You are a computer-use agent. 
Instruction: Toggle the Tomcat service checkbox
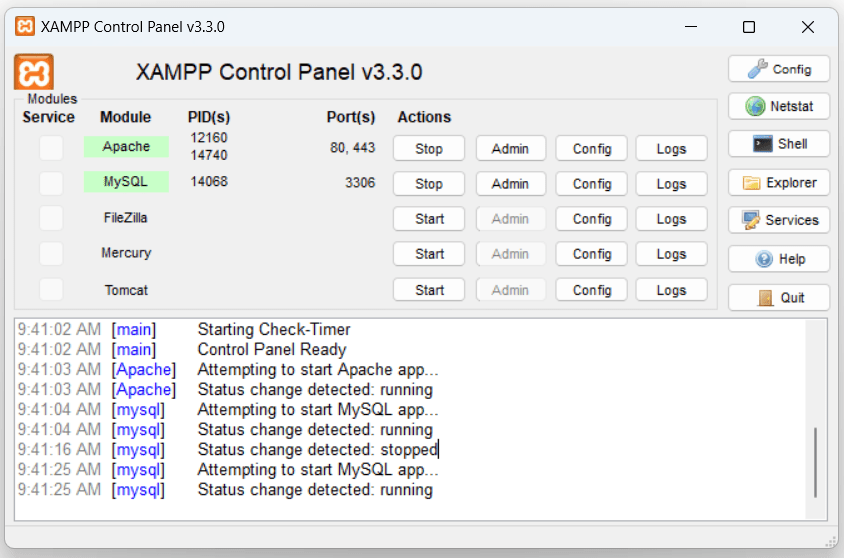(x=51, y=289)
